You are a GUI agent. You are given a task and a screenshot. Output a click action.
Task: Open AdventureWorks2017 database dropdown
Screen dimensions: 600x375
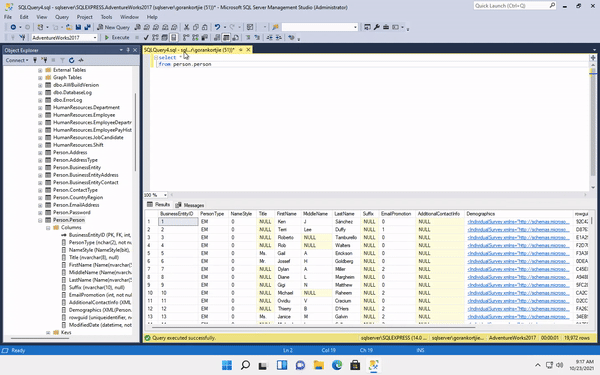[x=95, y=38]
